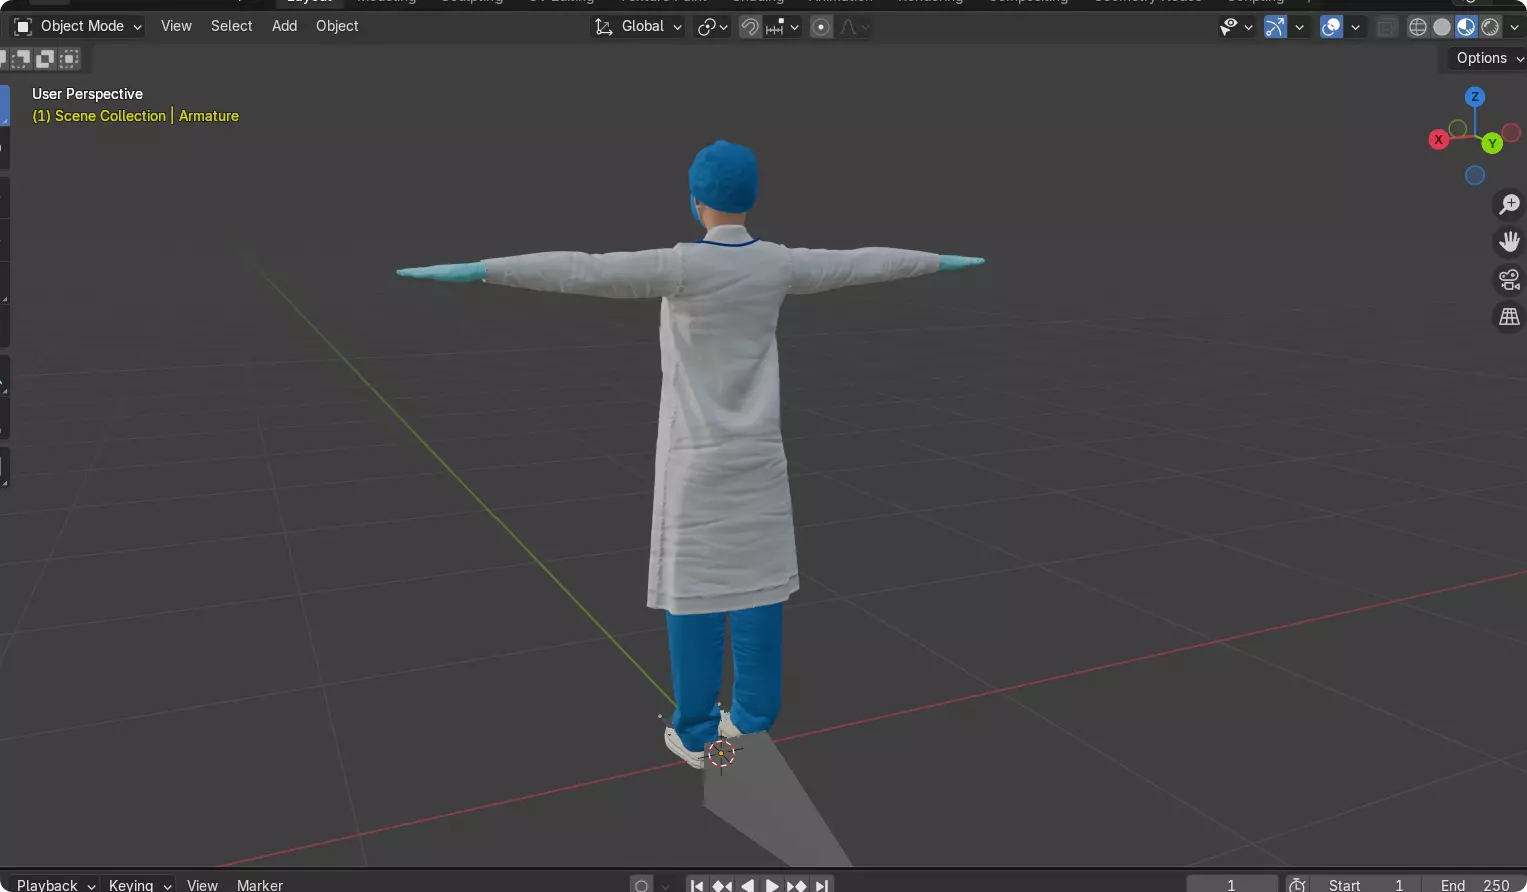
Task: Play the animation forward
Action: [771, 885]
